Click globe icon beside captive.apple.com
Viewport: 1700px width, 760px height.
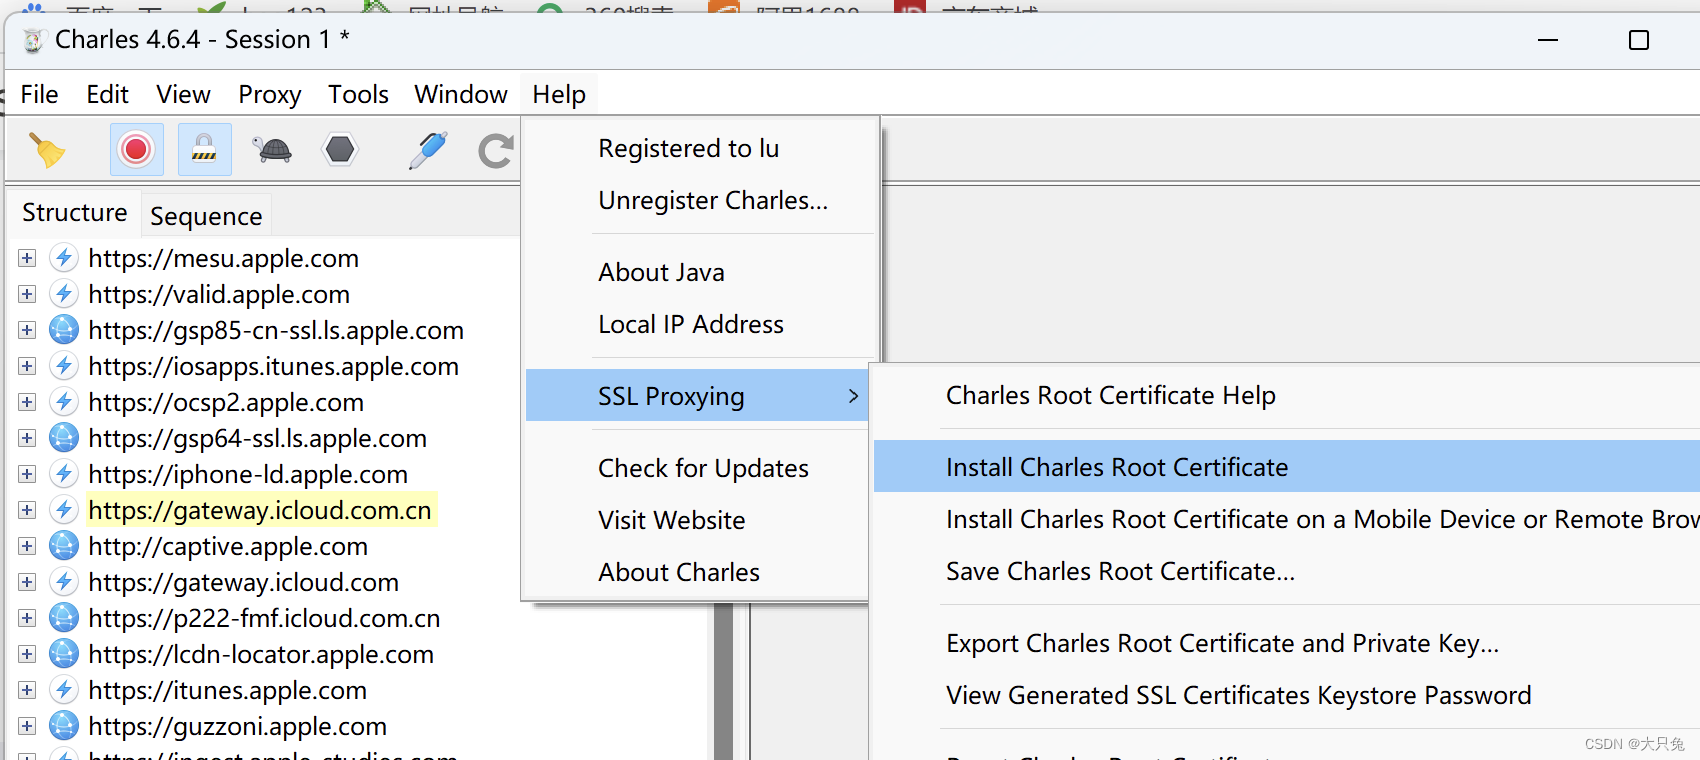pyautogui.click(x=64, y=546)
